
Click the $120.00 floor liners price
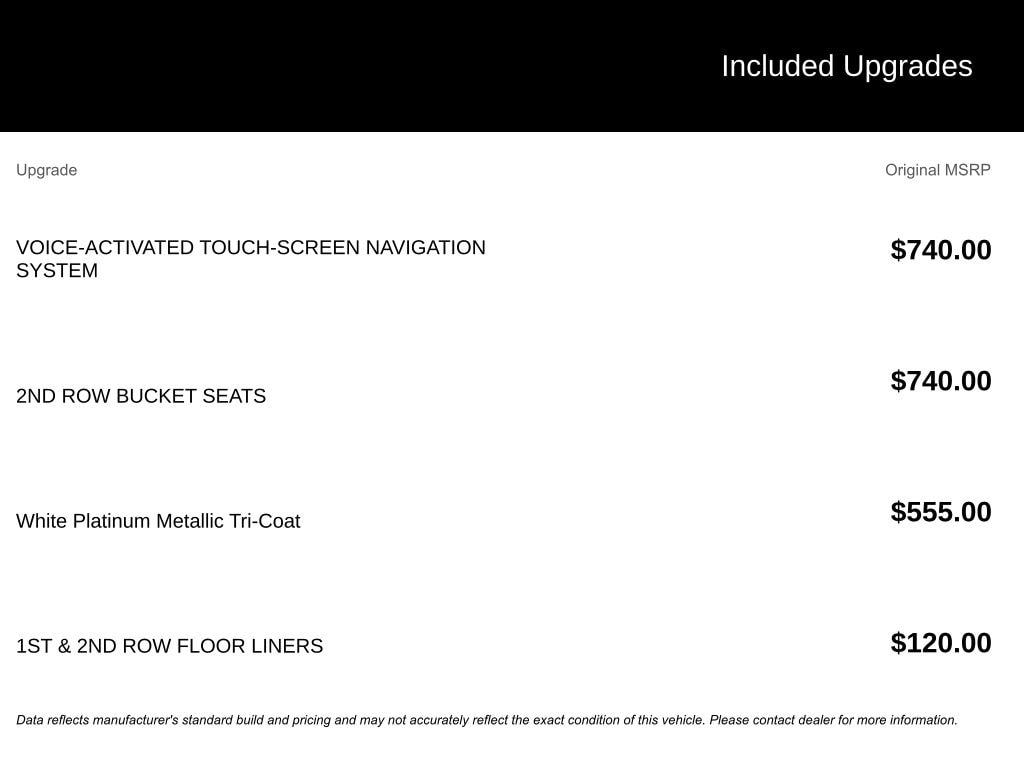(940, 643)
